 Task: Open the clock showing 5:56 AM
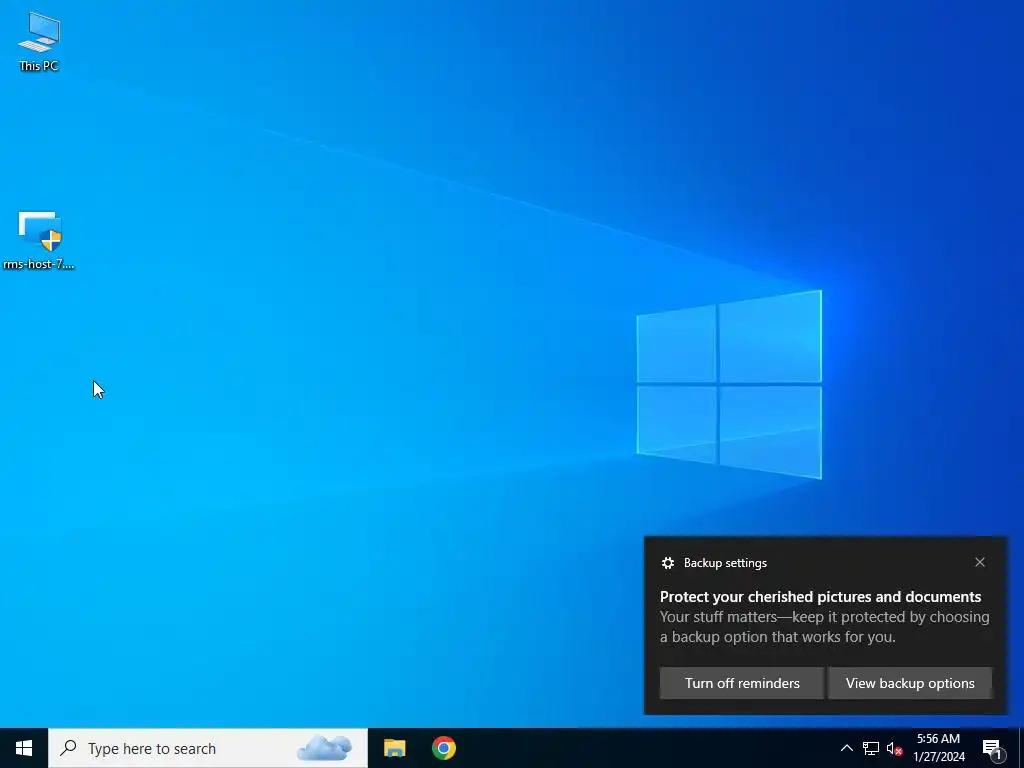pyautogui.click(x=938, y=748)
